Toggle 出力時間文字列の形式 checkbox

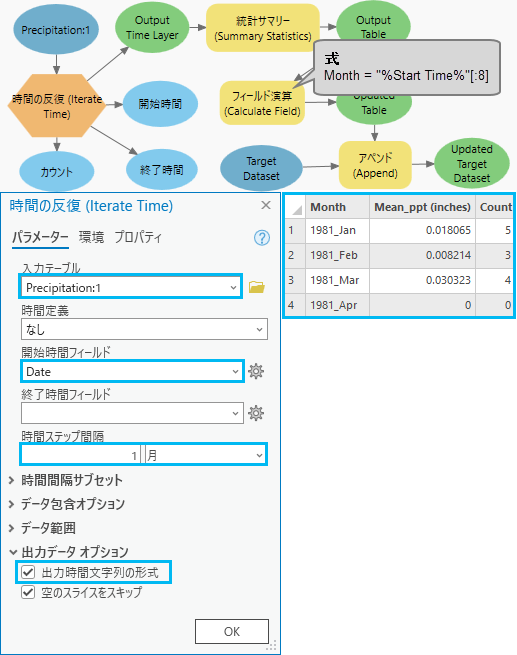(28, 572)
